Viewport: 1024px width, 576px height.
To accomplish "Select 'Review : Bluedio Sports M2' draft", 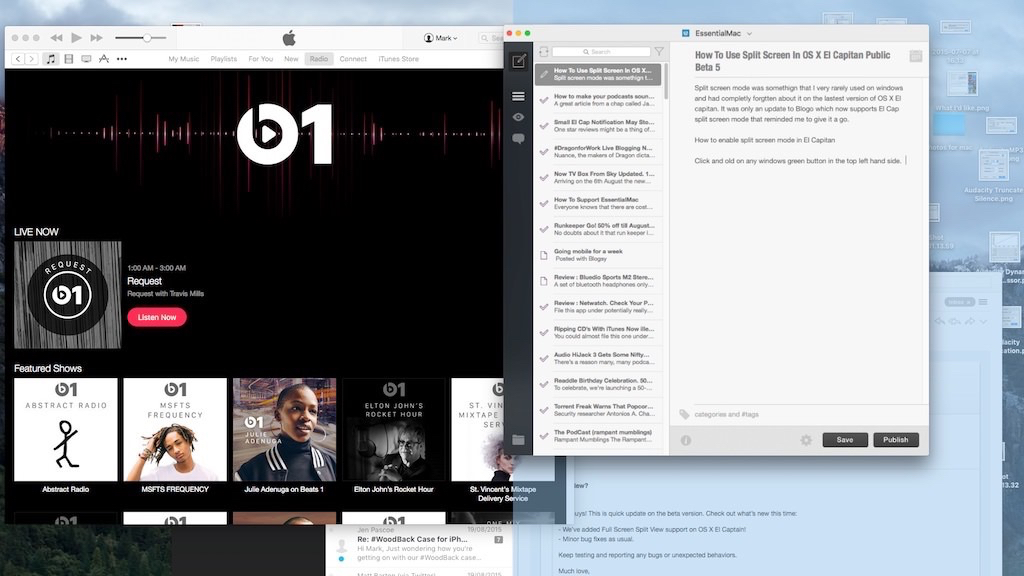I will click(x=598, y=281).
